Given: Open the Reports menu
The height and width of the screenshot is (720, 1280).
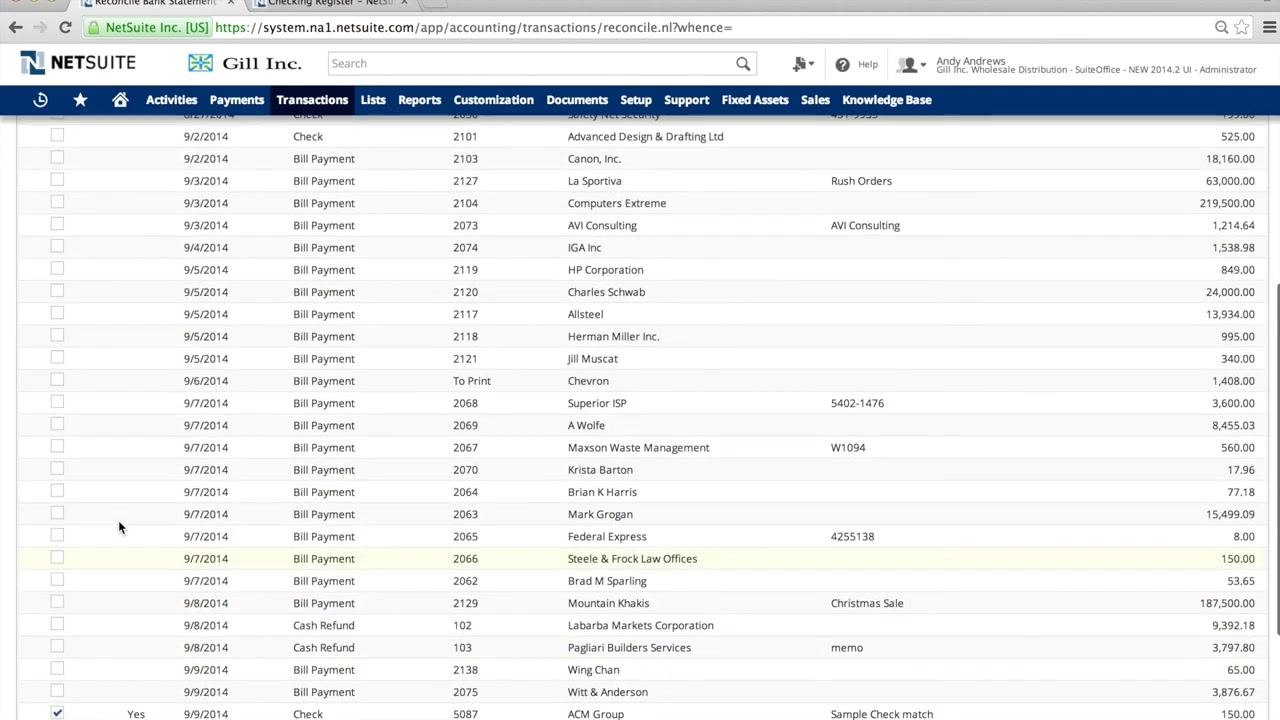Looking at the screenshot, I should pyautogui.click(x=419, y=100).
